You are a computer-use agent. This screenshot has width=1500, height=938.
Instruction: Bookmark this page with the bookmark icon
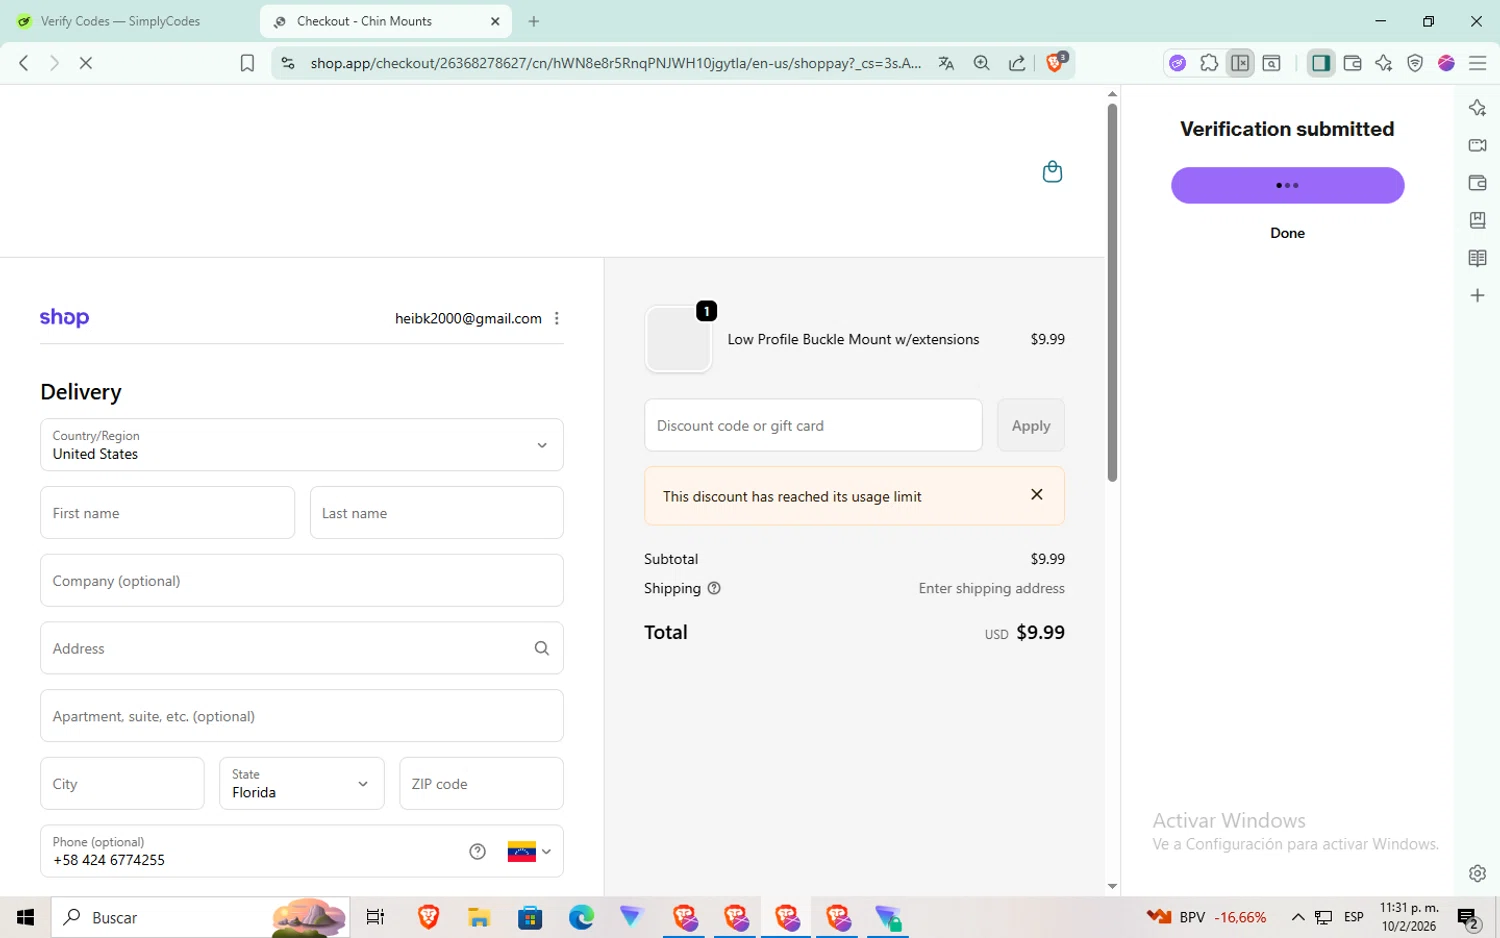(247, 63)
